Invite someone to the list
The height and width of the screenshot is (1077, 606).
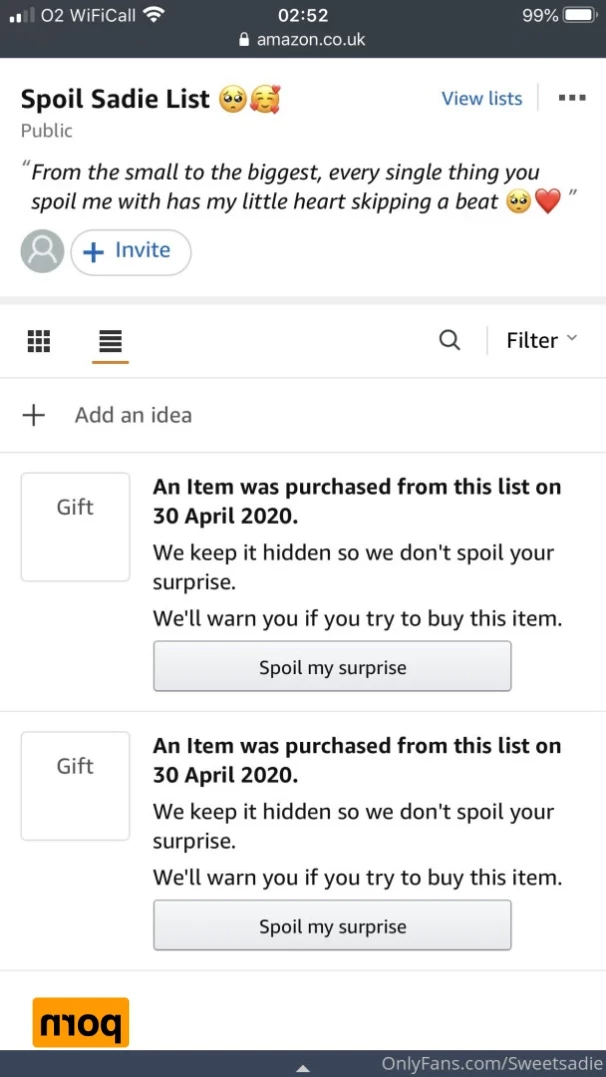click(131, 252)
